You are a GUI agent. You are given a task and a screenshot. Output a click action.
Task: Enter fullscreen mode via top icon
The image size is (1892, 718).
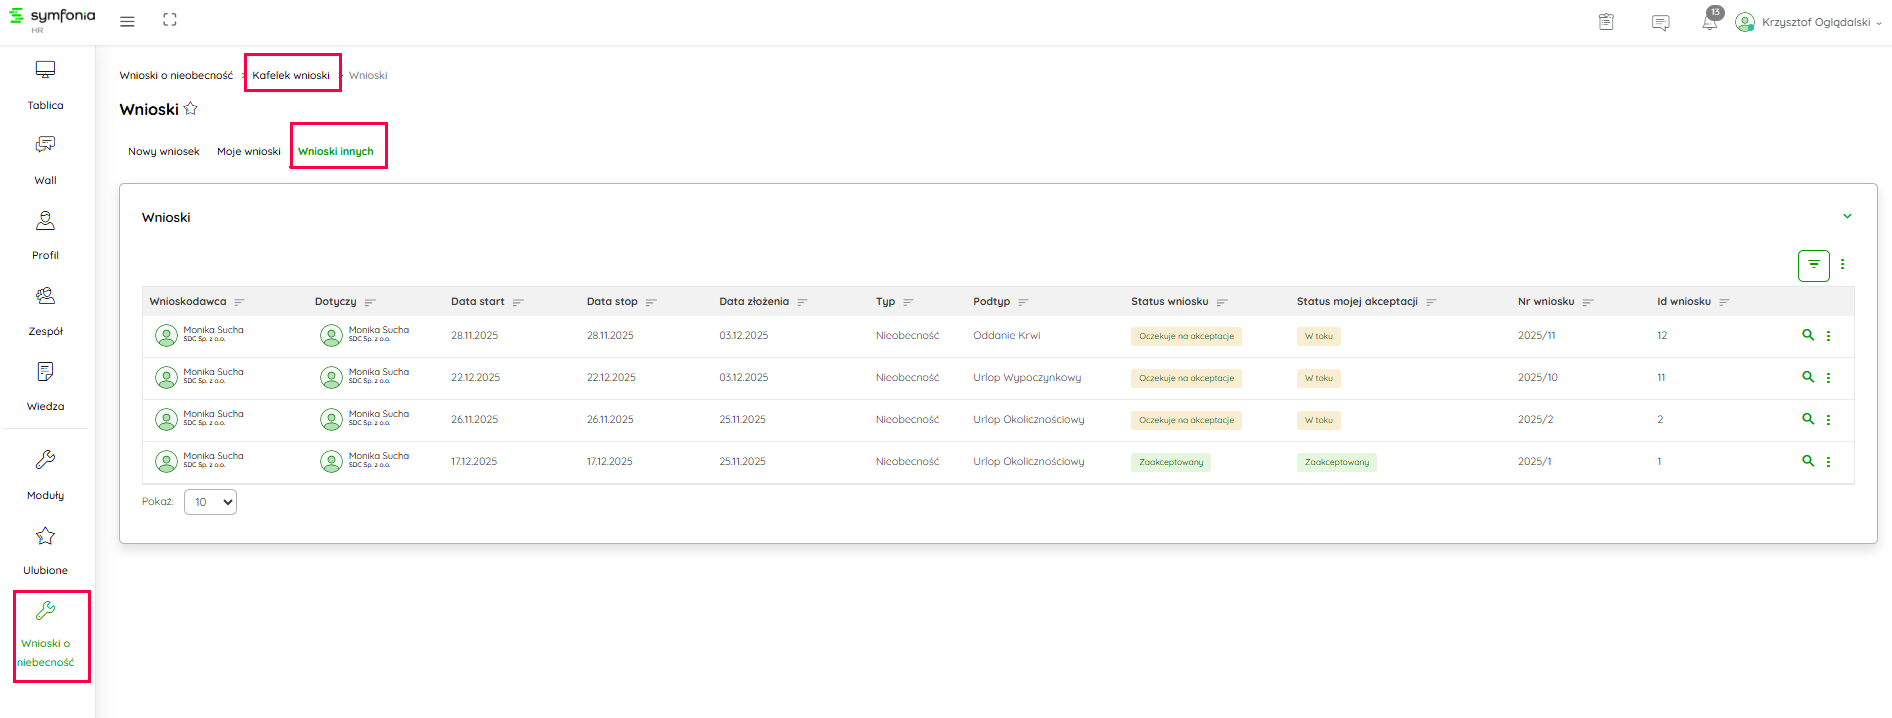170,20
